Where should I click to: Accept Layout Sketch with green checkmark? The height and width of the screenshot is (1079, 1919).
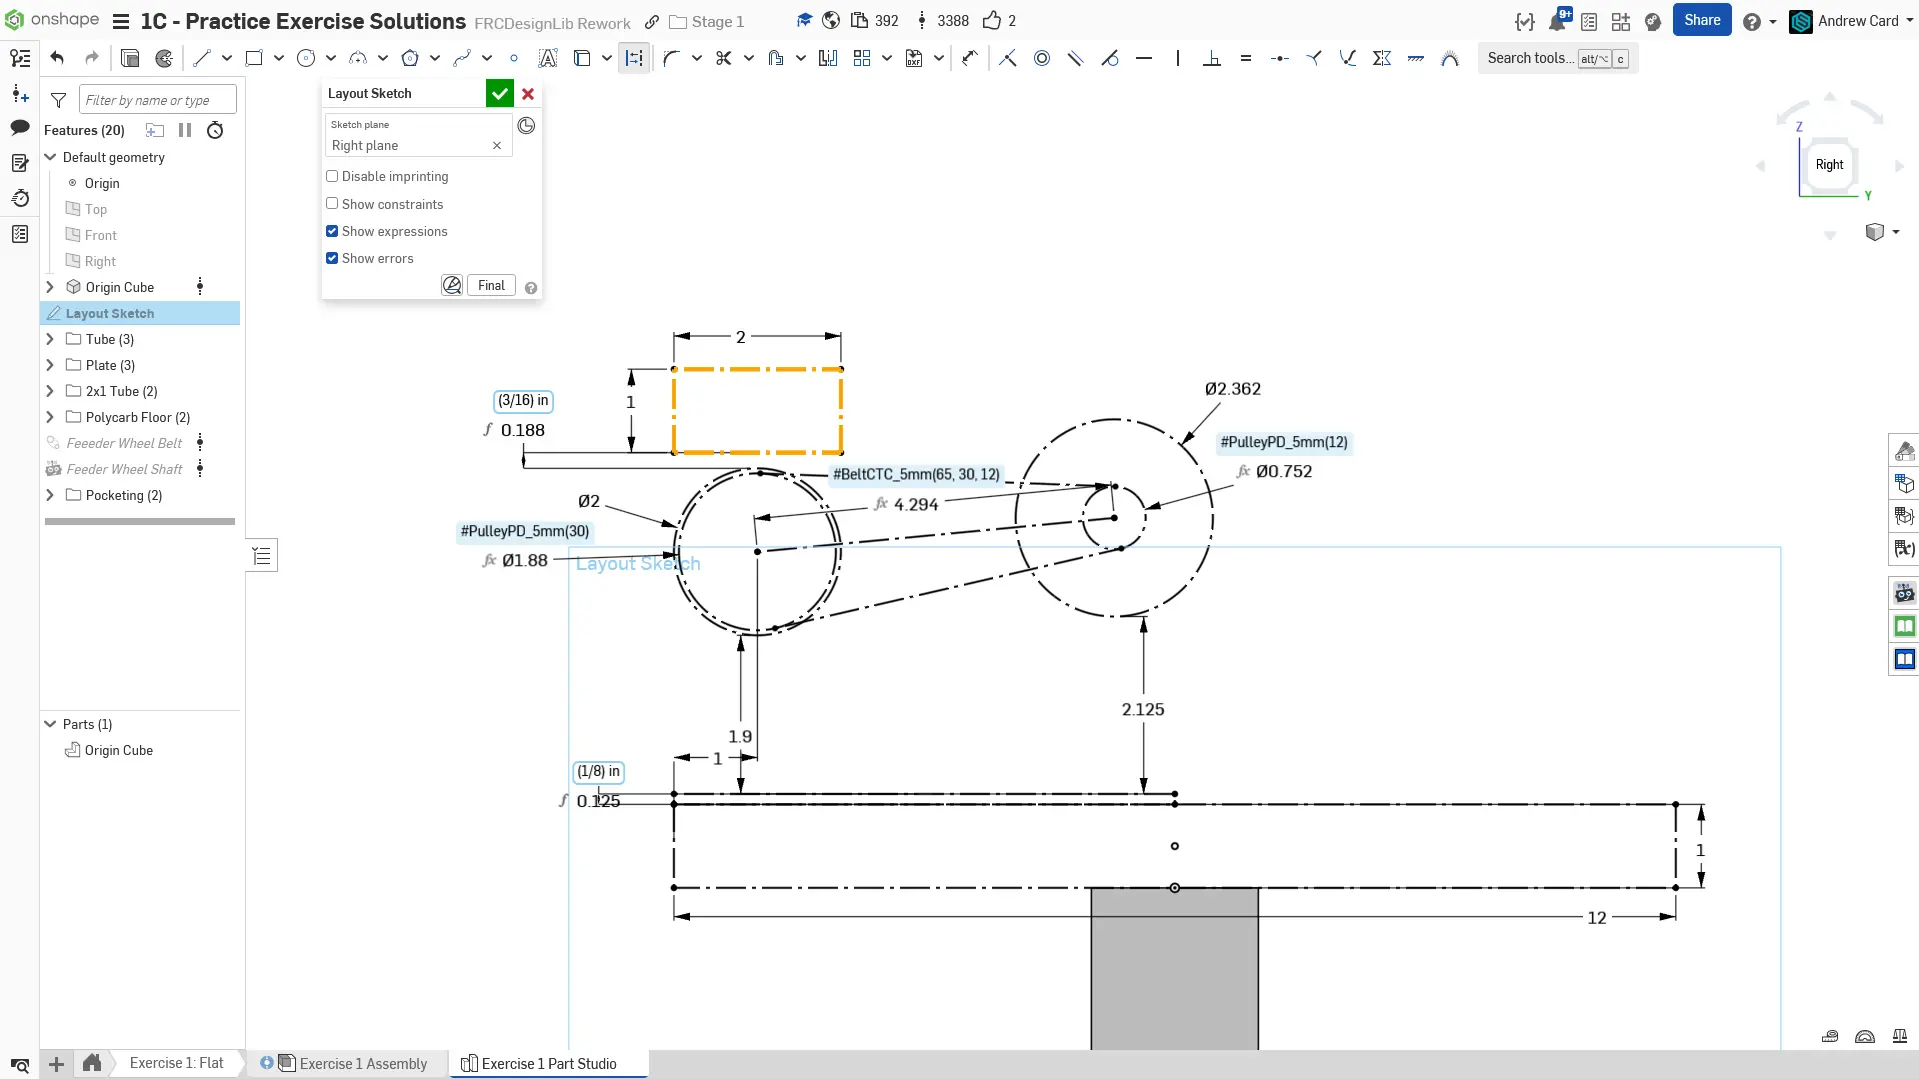tap(499, 93)
